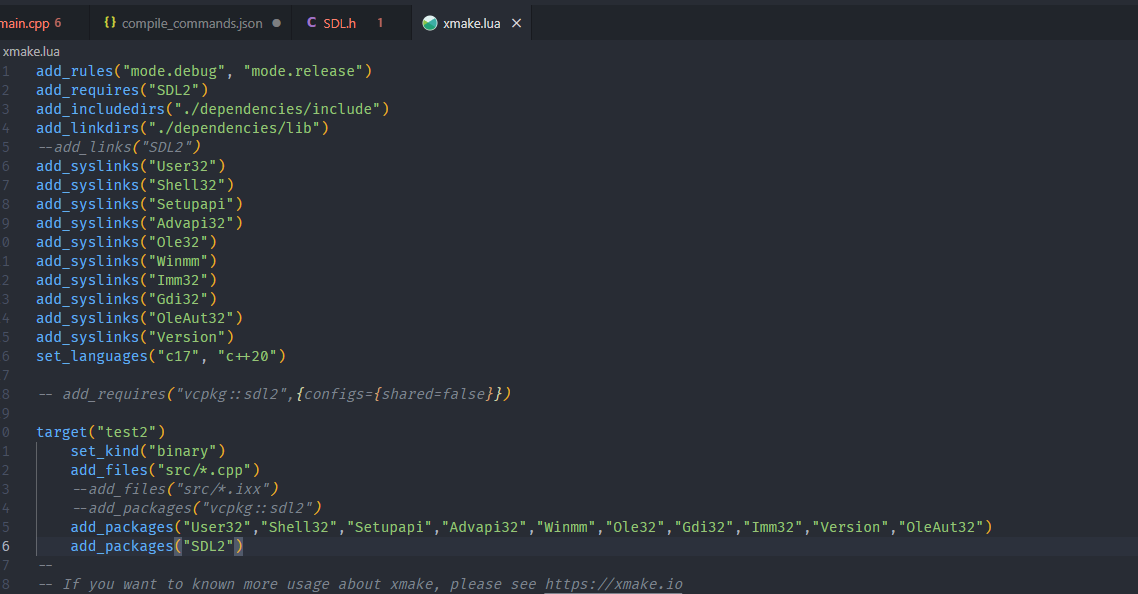This screenshot has height=594, width=1138.
Task: Close the xmake.lua tab
Action: coord(517,23)
